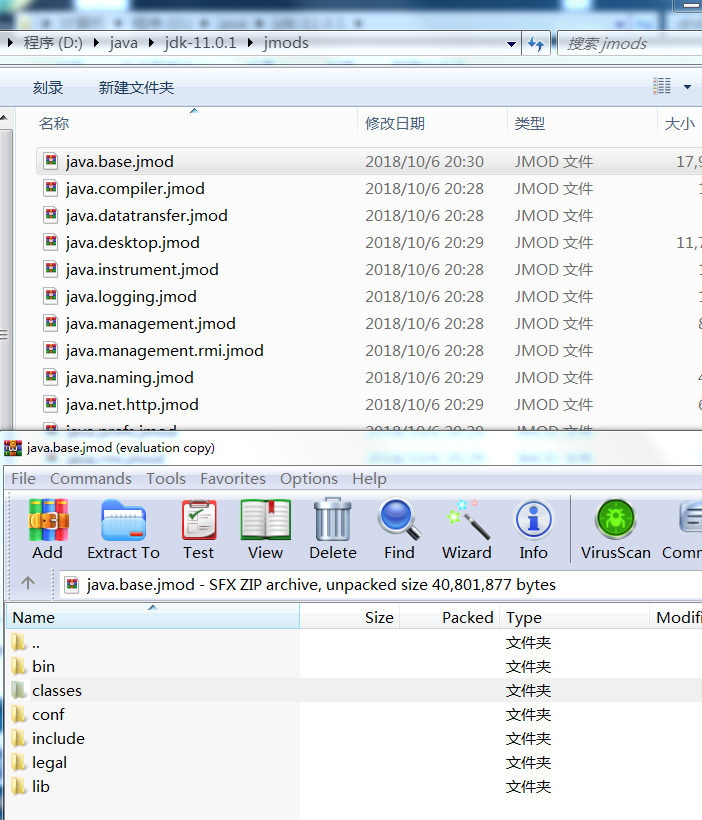Select java.net.http.jmod file name
Viewport: 702px width, 820px height.
pyautogui.click(x=132, y=405)
